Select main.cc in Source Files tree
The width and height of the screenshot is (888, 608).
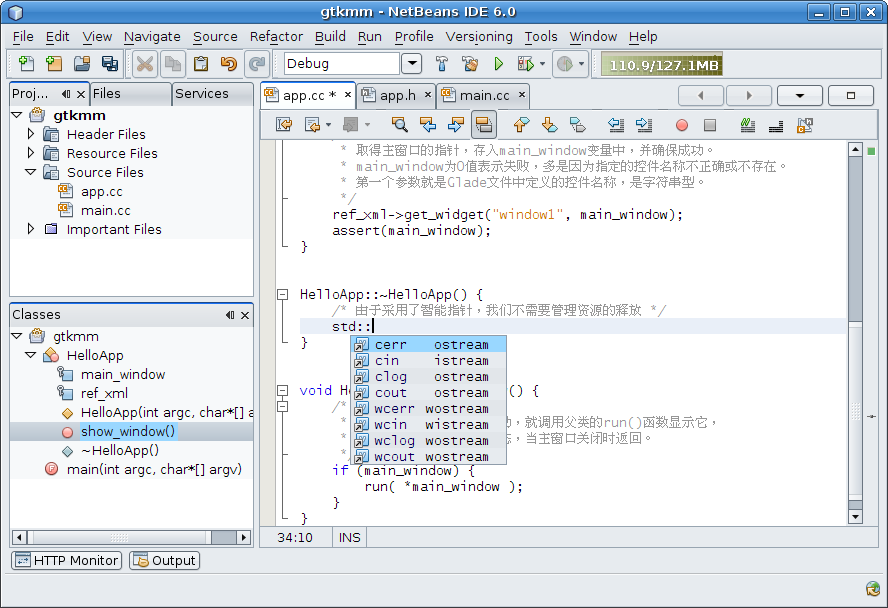(x=105, y=210)
